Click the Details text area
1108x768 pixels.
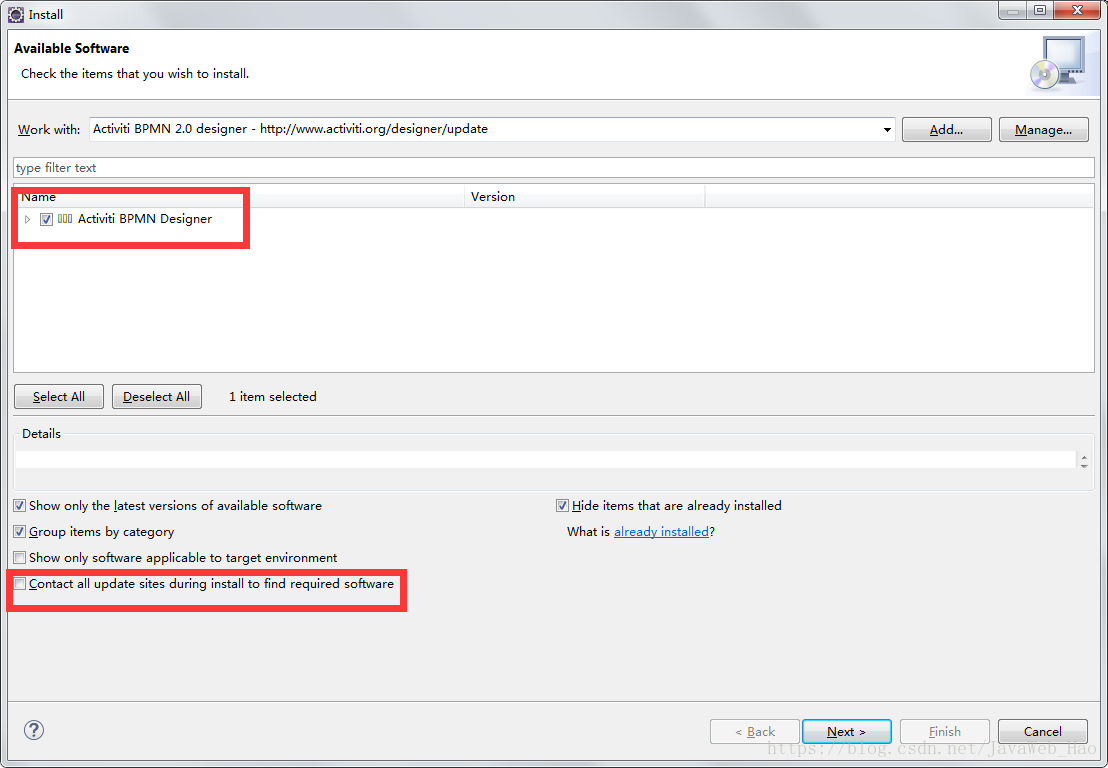click(546, 460)
